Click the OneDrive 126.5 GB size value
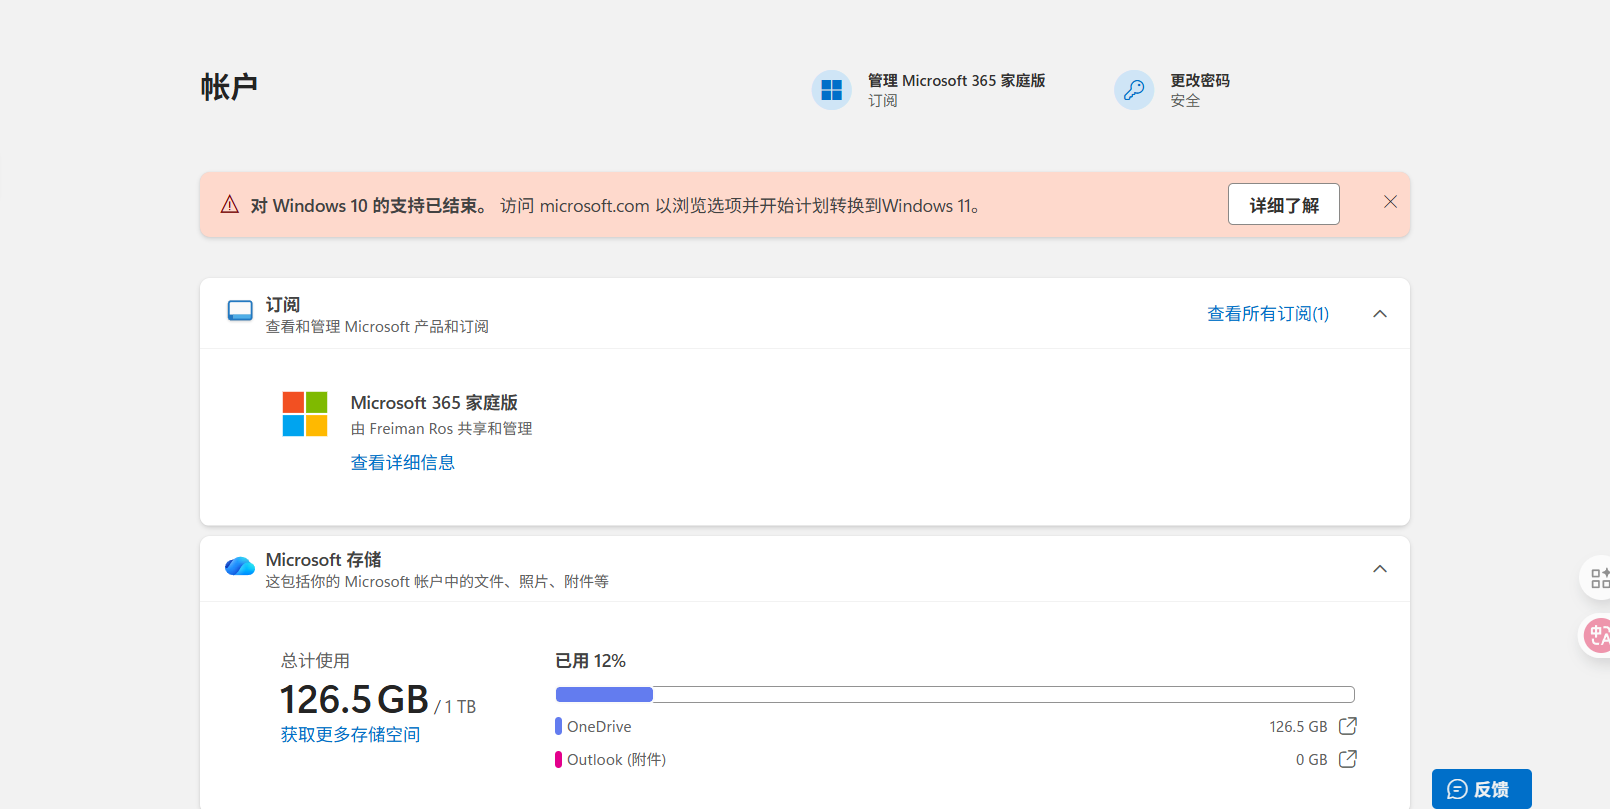The height and width of the screenshot is (809, 1610). click(1298, 726)
